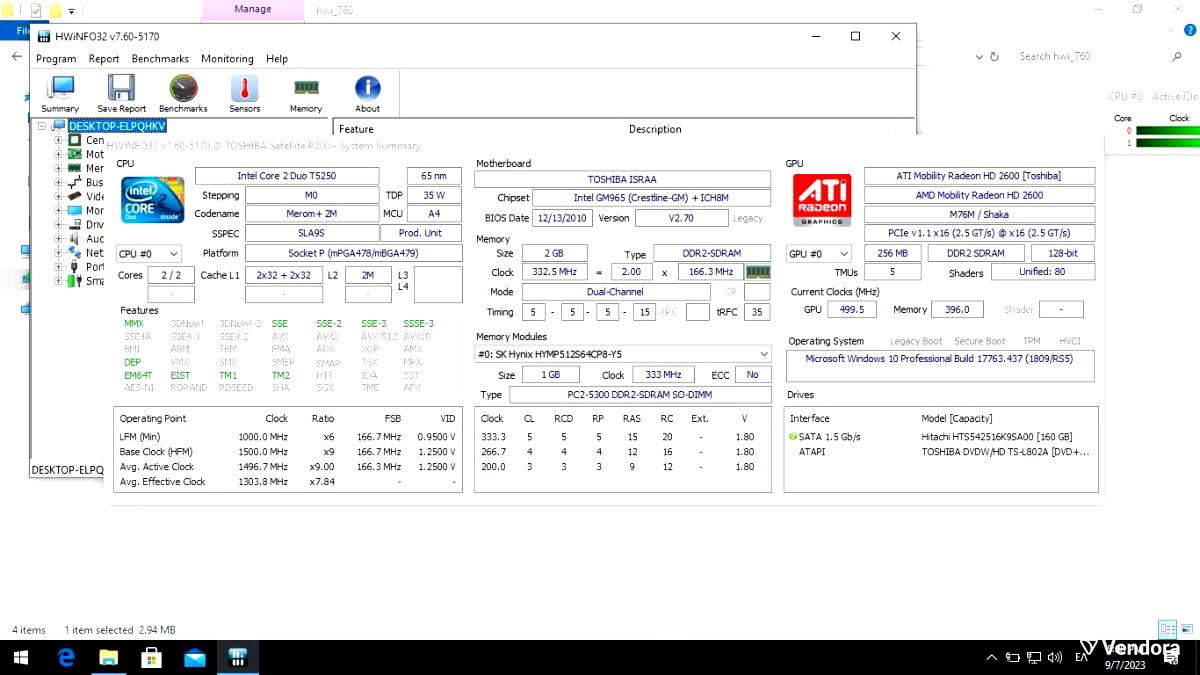Switch to the Manage ribbon tab in Explorer
This screenshot has width=1200, height=675.
point(252,10)
